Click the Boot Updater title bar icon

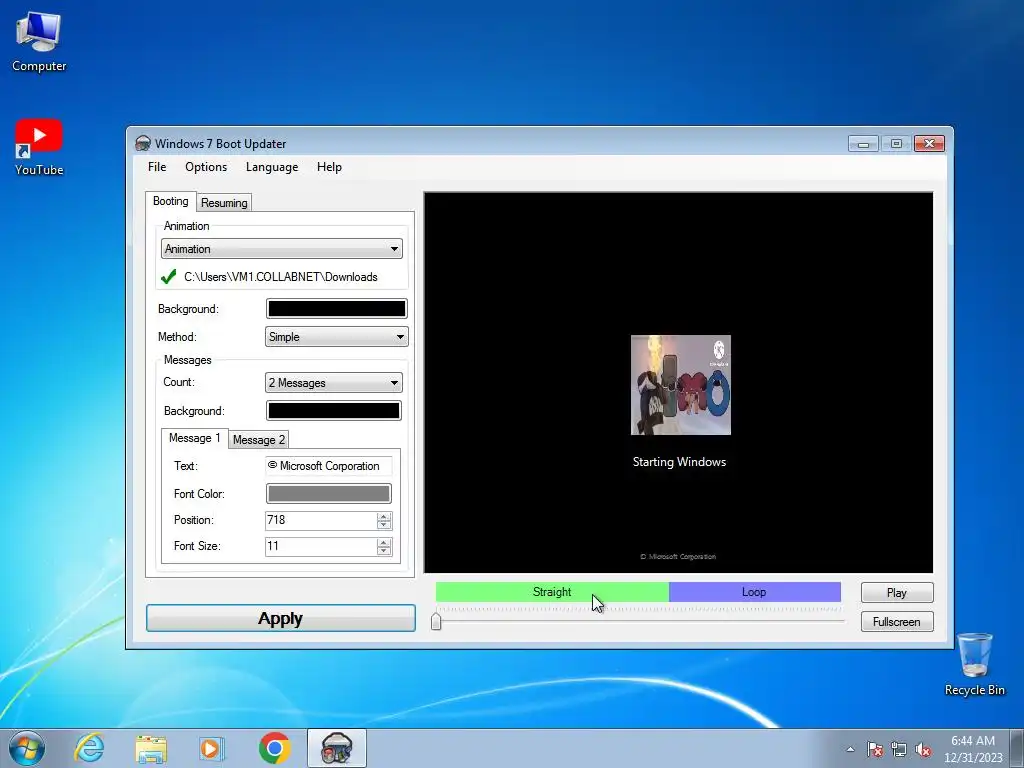click(142, 143)
